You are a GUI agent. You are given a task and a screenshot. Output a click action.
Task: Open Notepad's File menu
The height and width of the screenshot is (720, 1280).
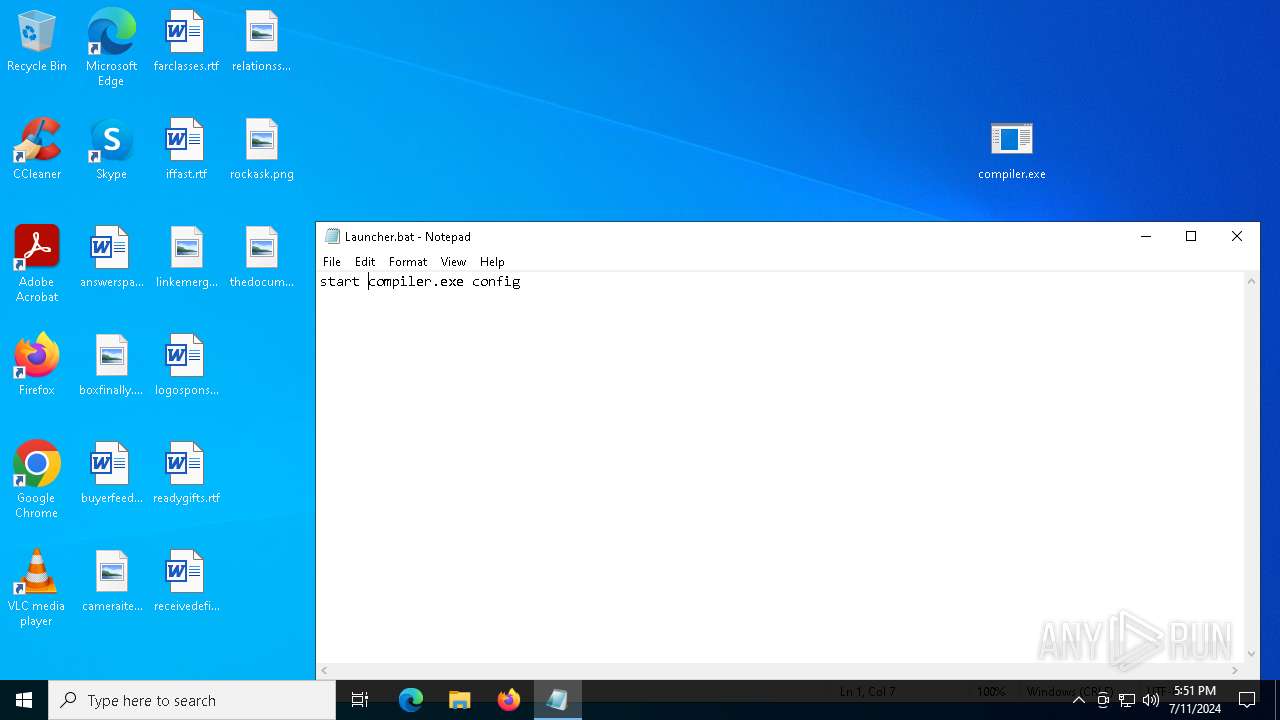pos(332,262)
